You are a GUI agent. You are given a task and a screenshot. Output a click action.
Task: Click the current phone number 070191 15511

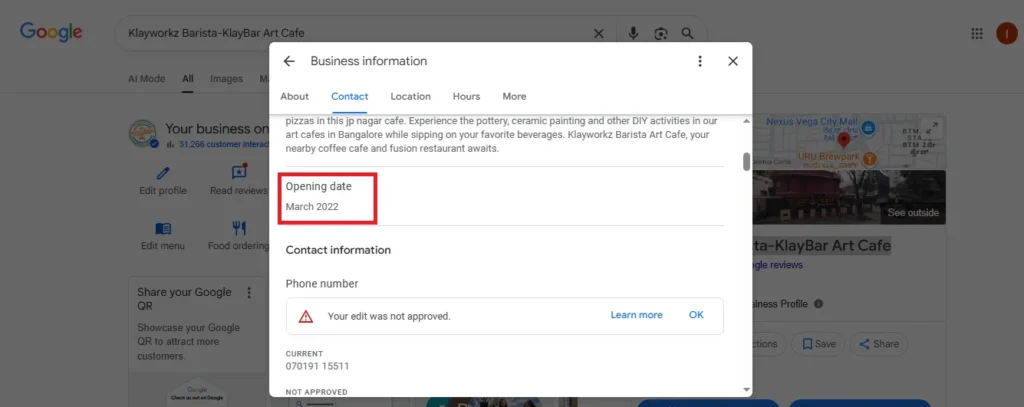click(317, 366)
